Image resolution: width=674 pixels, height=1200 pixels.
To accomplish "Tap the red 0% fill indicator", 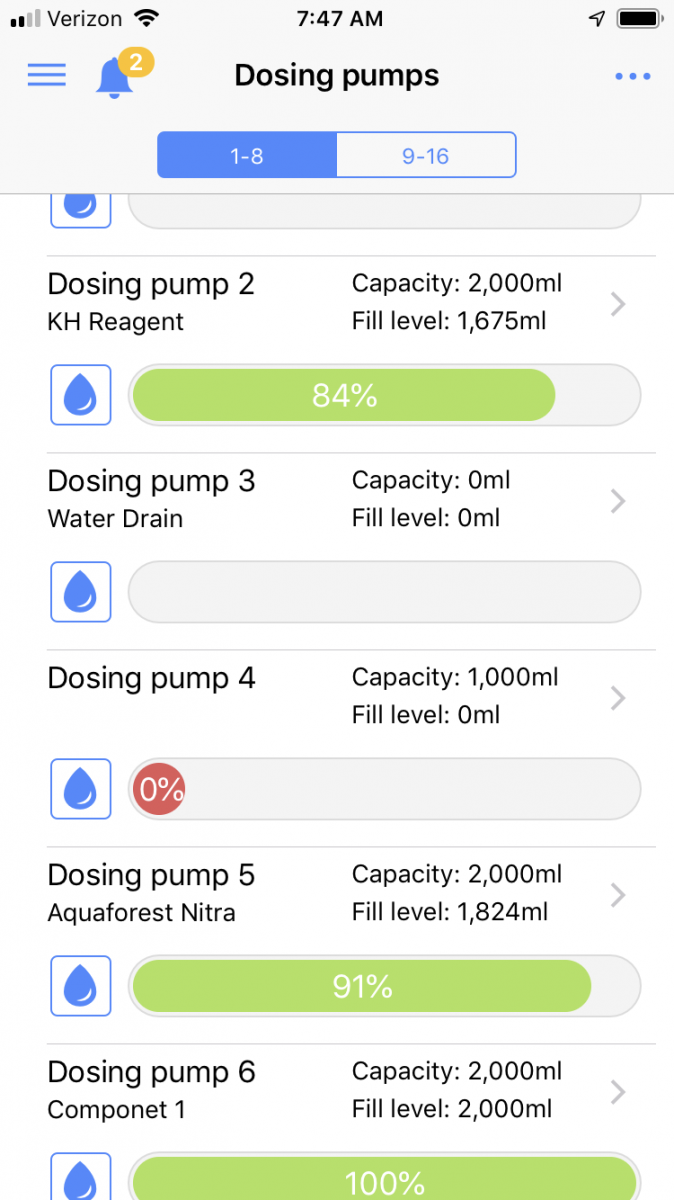I will click(159, 790).
